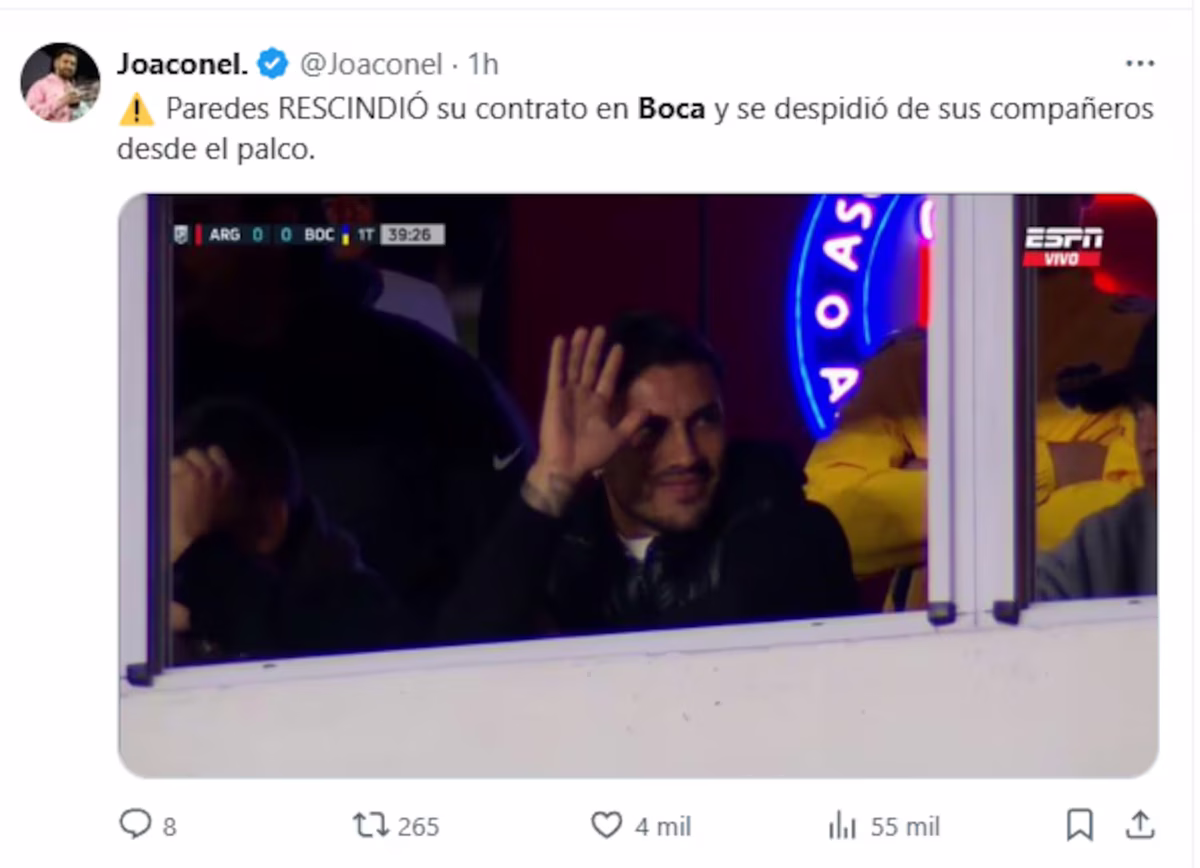Open view analytics bar chart icon
Screen dimensions: 1200x868
coord(842,826)
